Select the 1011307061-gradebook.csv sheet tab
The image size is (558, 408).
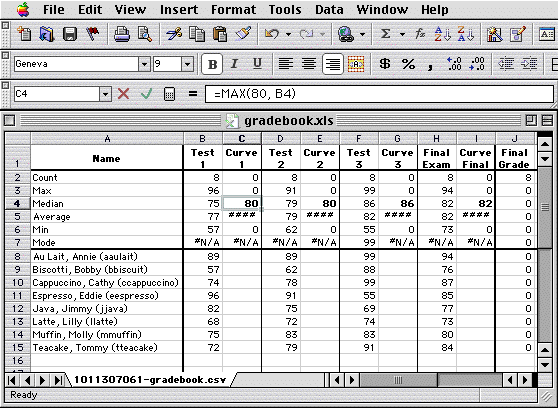pyautogui.click(x=150, y=380)
